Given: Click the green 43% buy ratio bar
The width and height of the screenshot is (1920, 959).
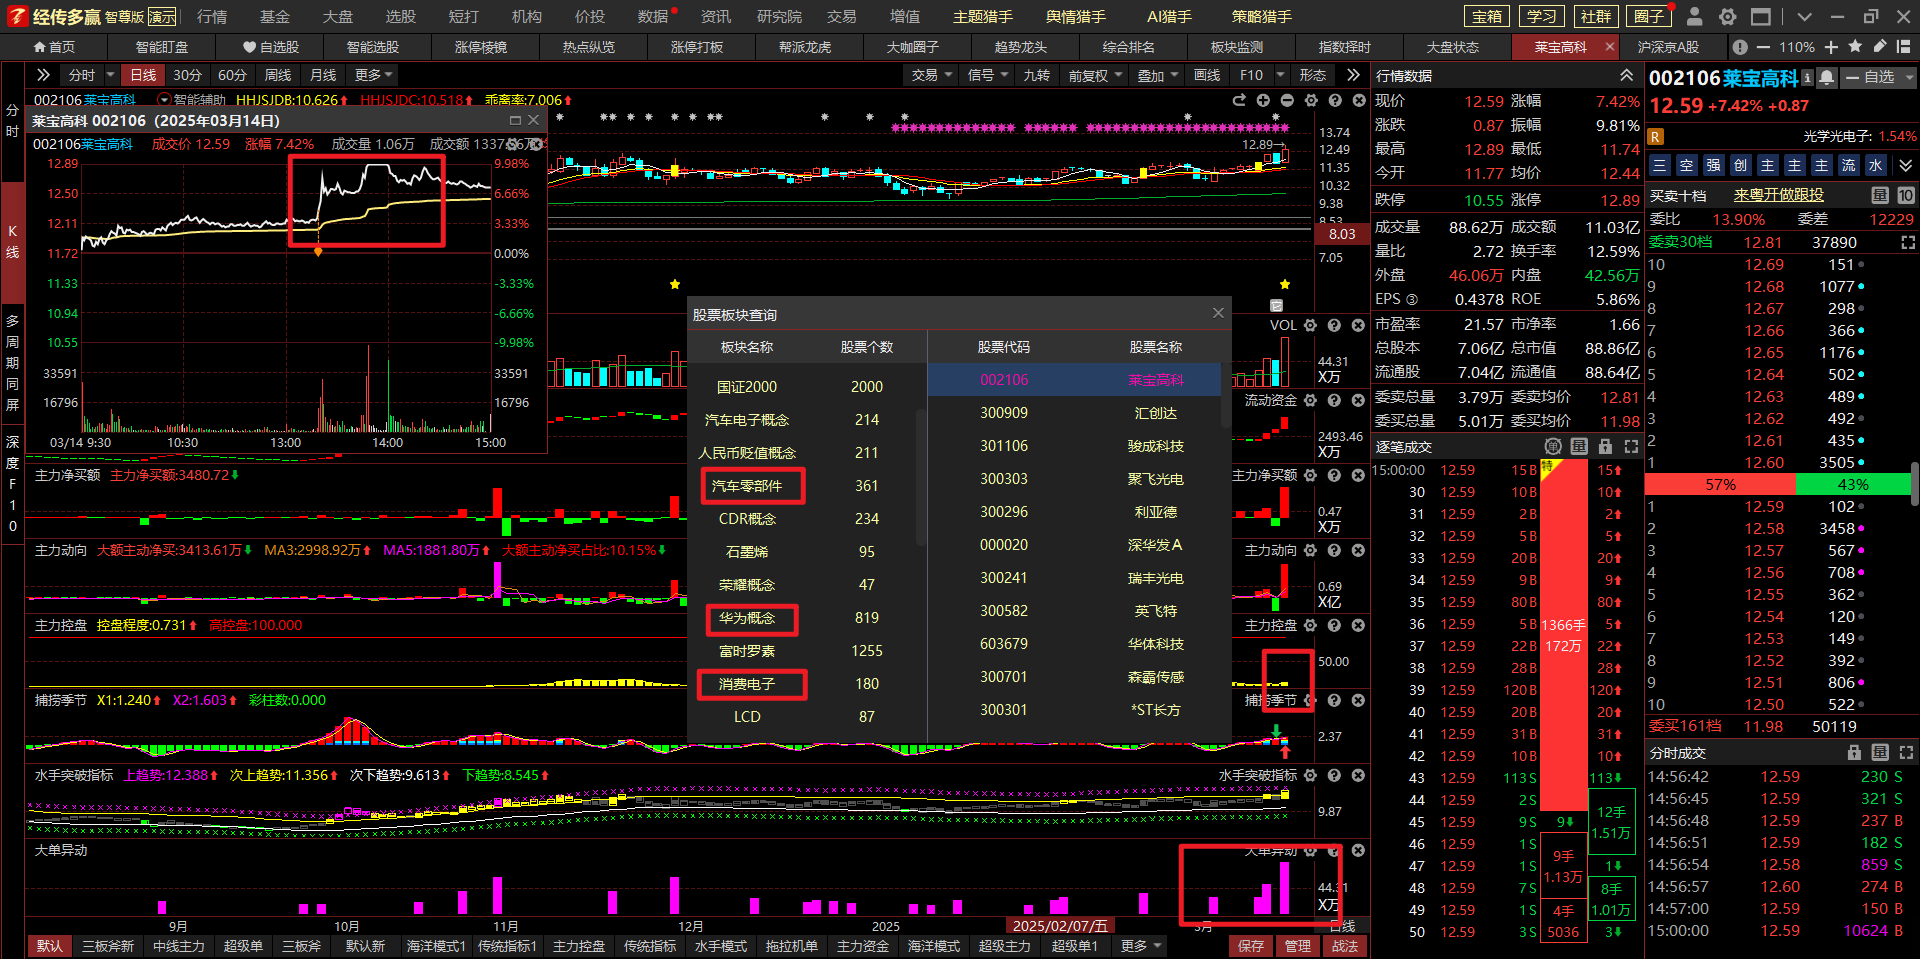Looking at the screenshot, I should click(x=1853, y=484).
